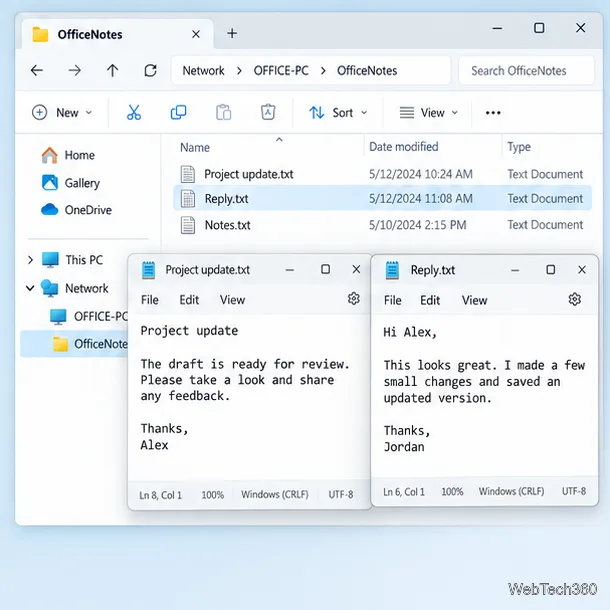Open settings gear in Reply.txt Notepad

(x=575, y=299)
